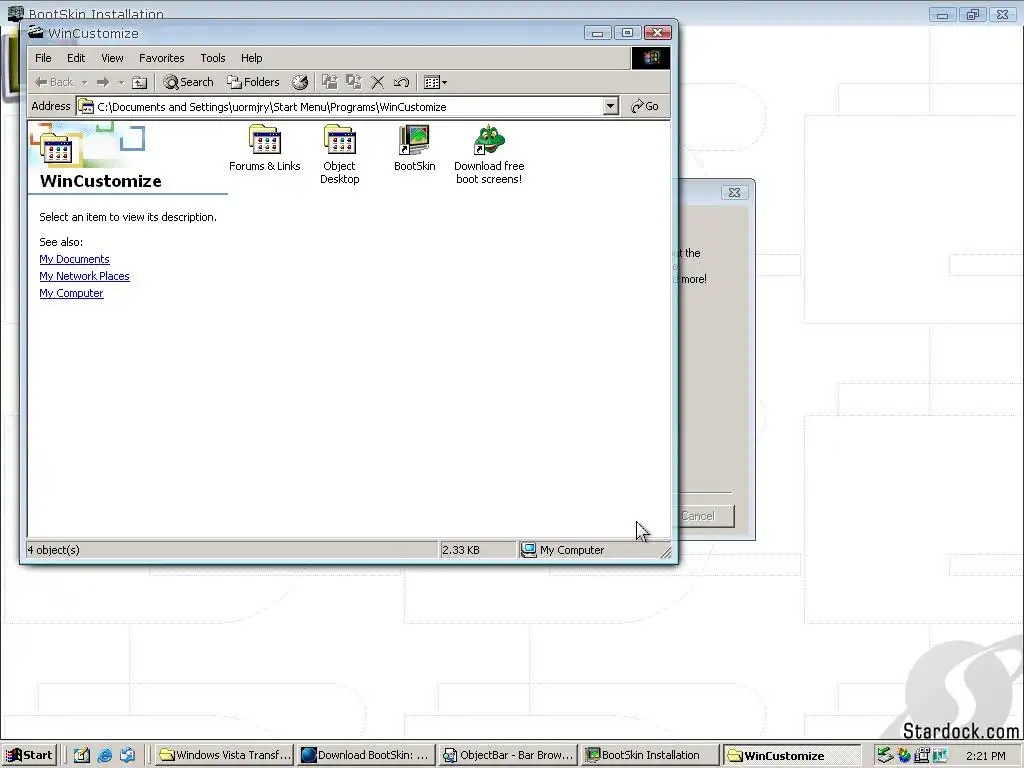
Task: Click the second system tray icon
Action: [904, 756]
